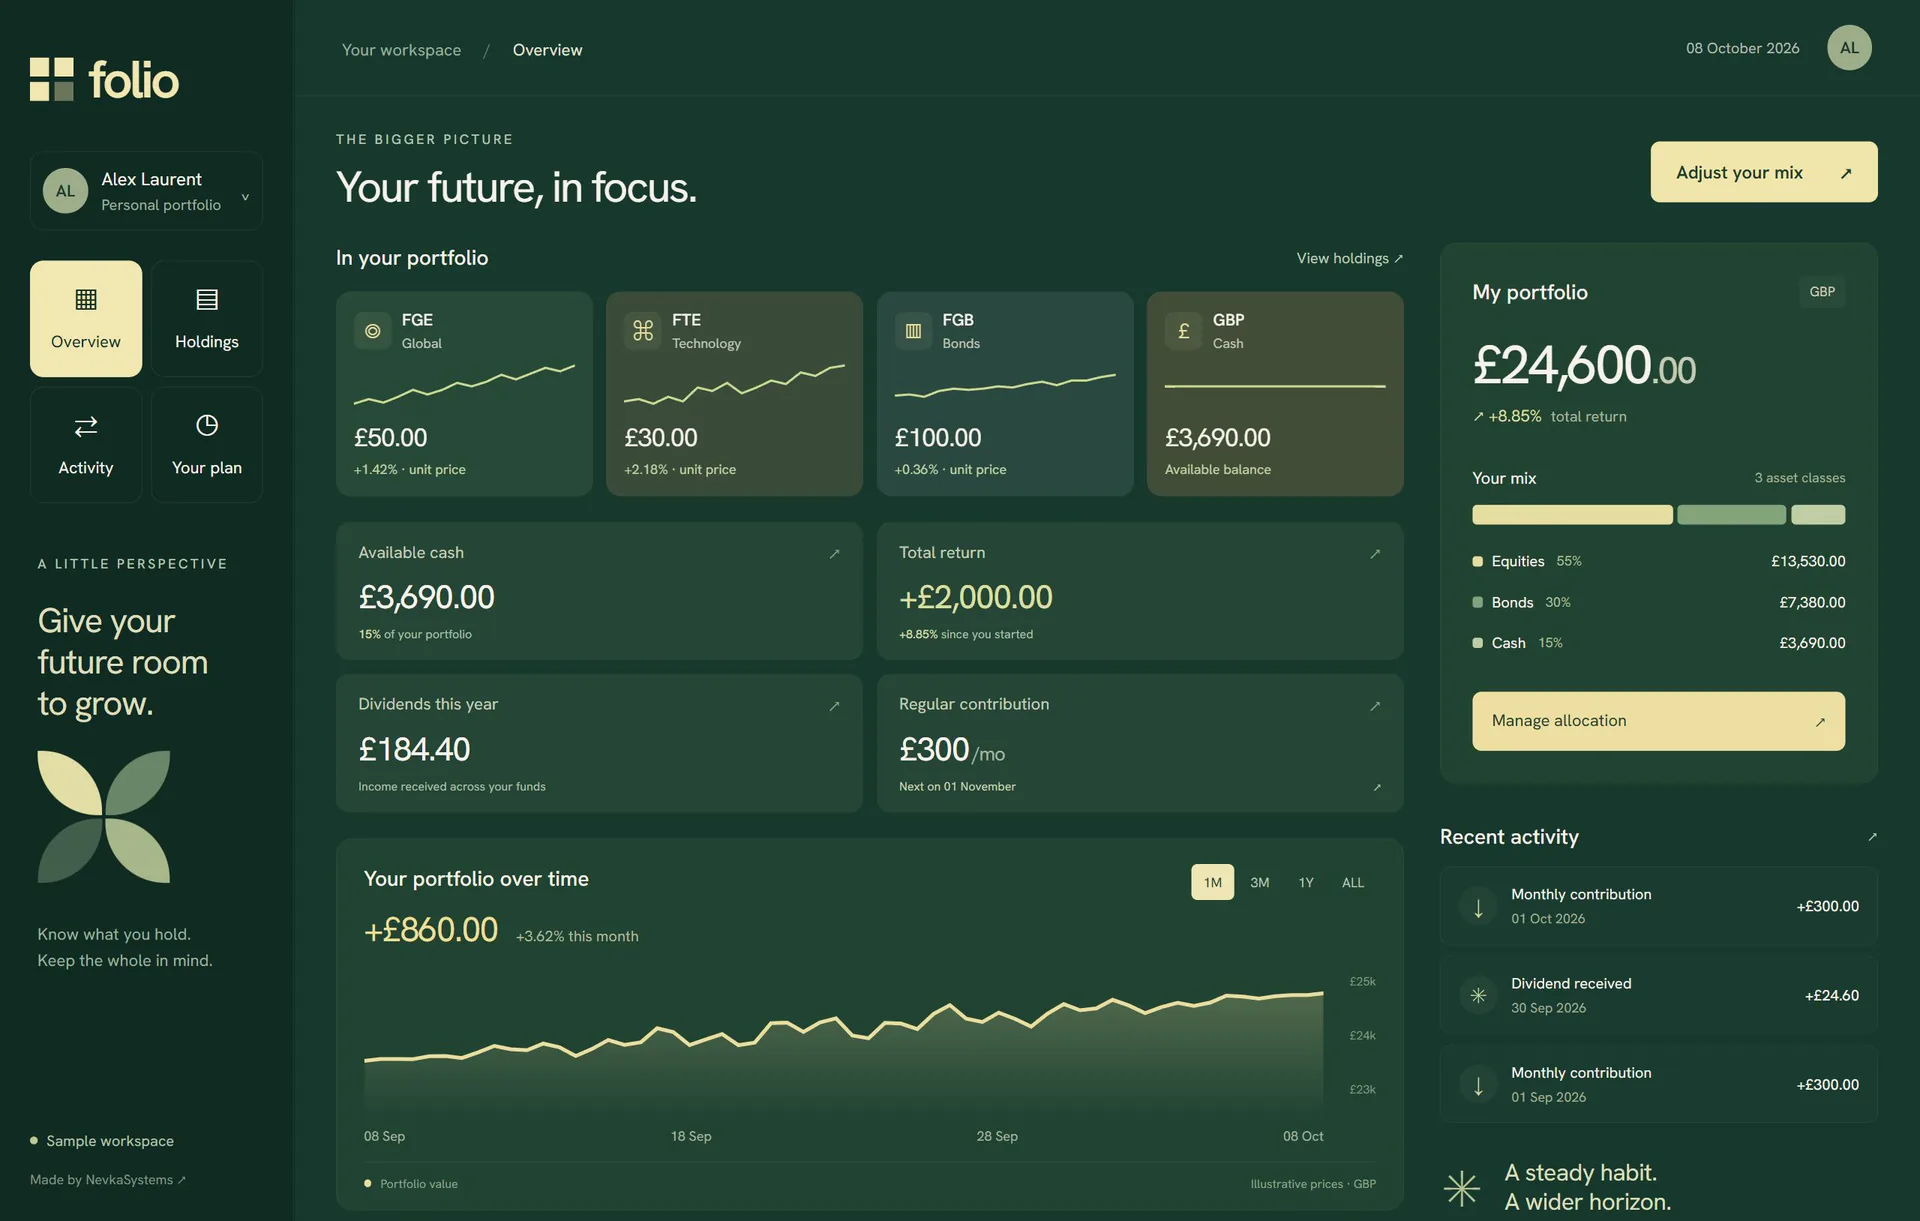This screenshot has height=1221, width=1920.
Task: Click the bottom arrow in Regular contribution card
Action: click(x=1377, y=788)
